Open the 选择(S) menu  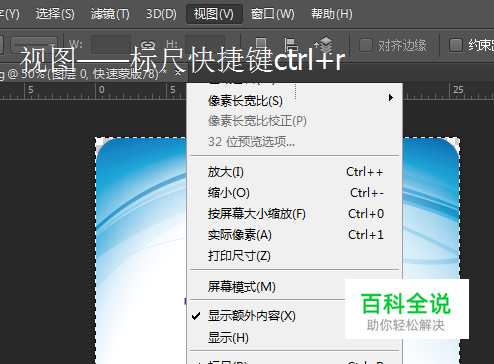click(x=55, y=14)
